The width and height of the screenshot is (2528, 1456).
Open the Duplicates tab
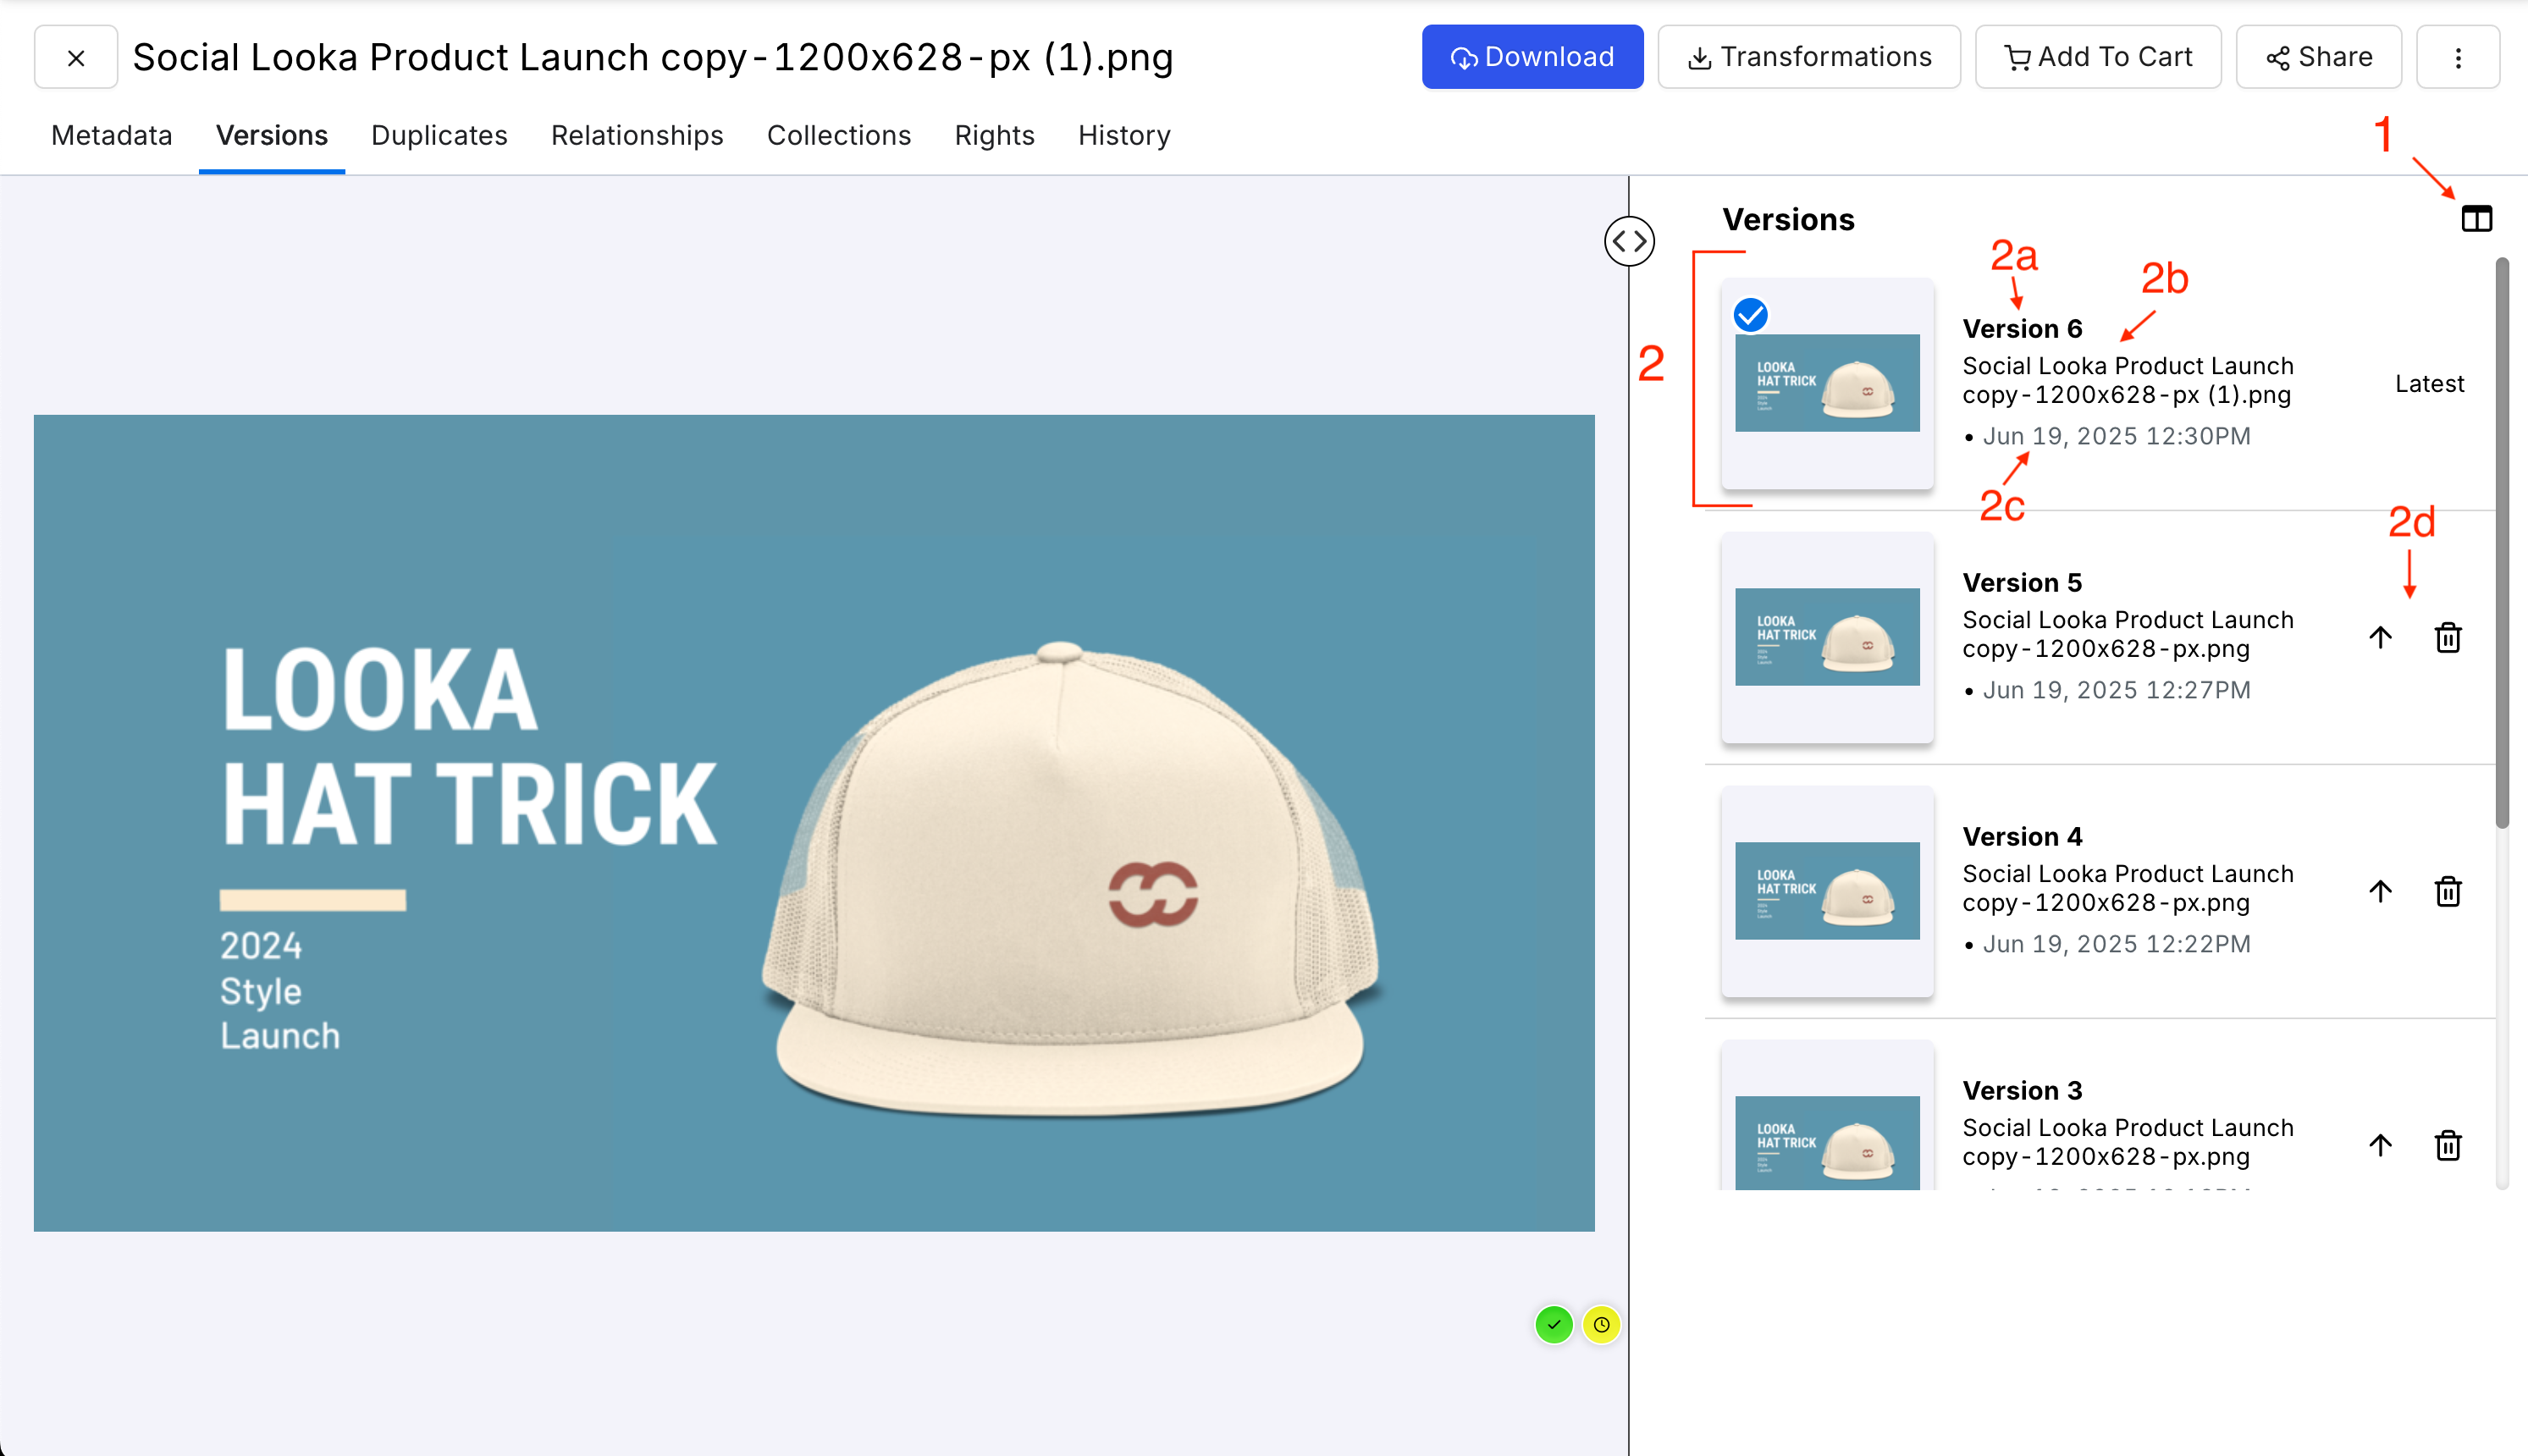(438, 135)
